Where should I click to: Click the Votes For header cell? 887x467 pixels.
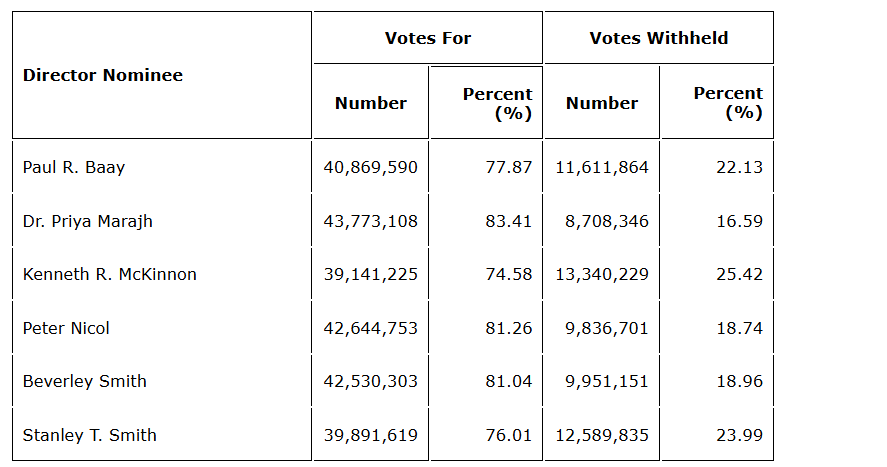pyautogui.click(x=427, y=38)
